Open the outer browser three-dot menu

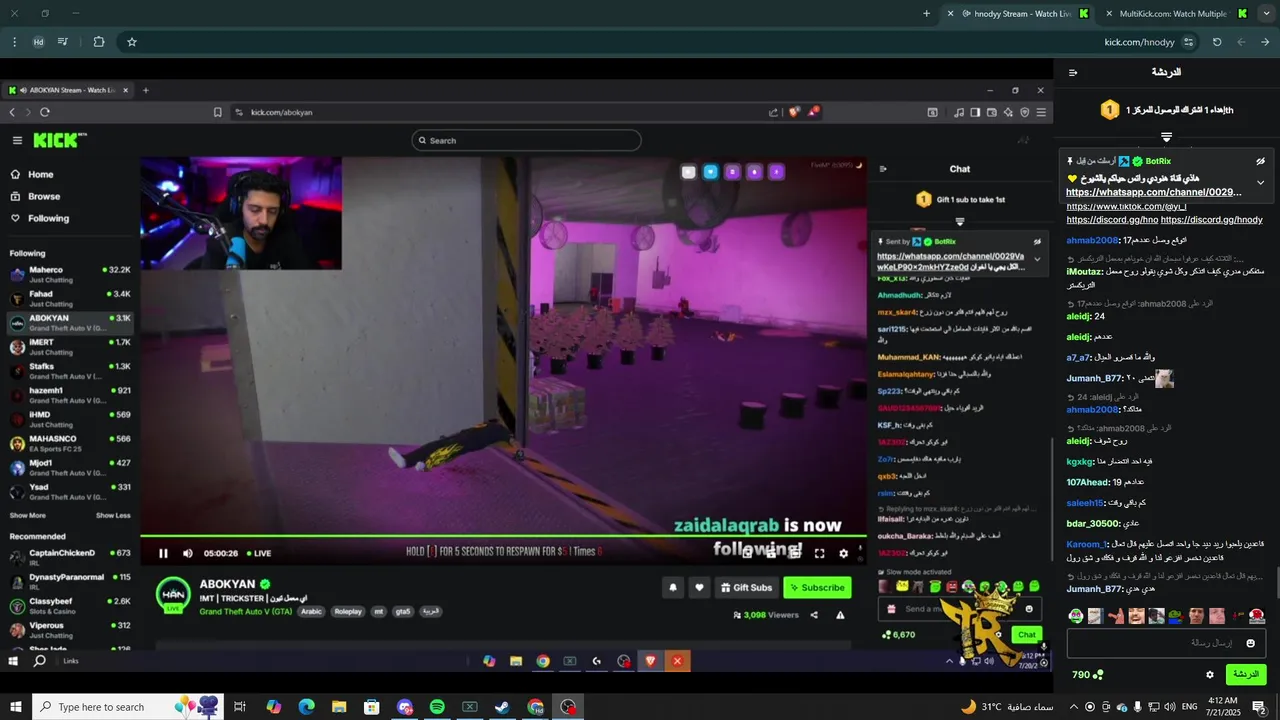pyautogui.click(x=14, y=42)
